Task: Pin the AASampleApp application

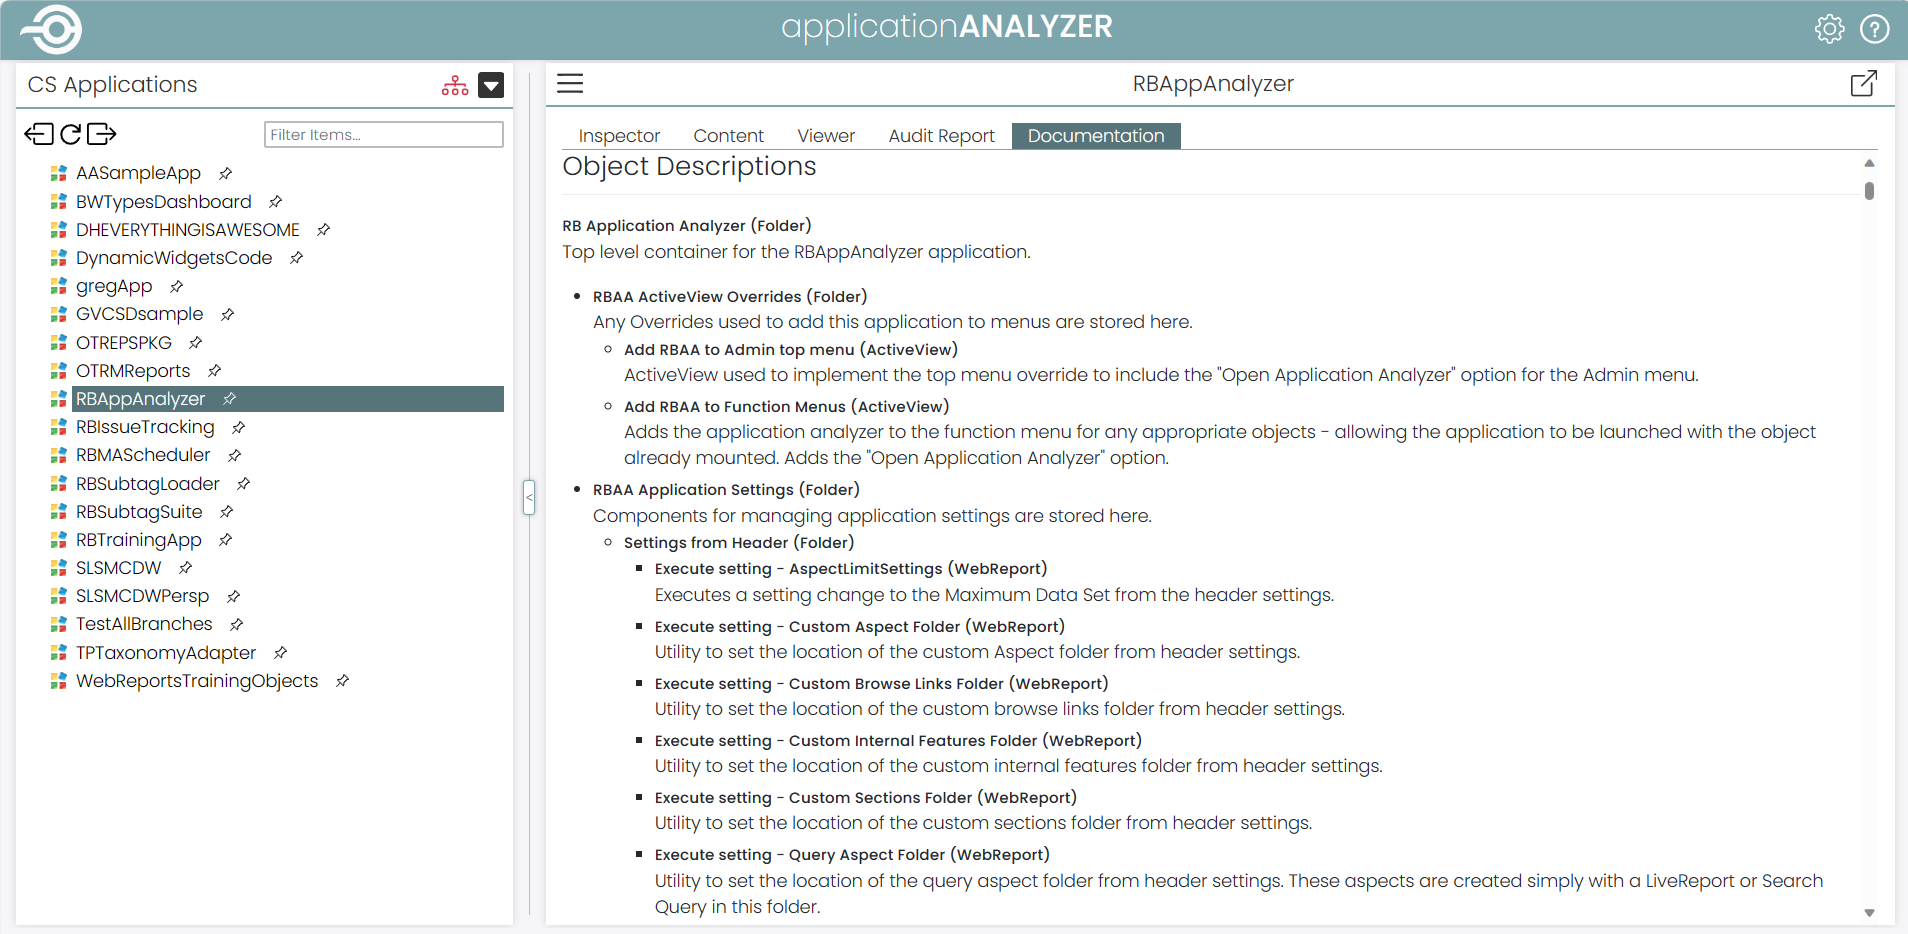Action: click(226, 173)
